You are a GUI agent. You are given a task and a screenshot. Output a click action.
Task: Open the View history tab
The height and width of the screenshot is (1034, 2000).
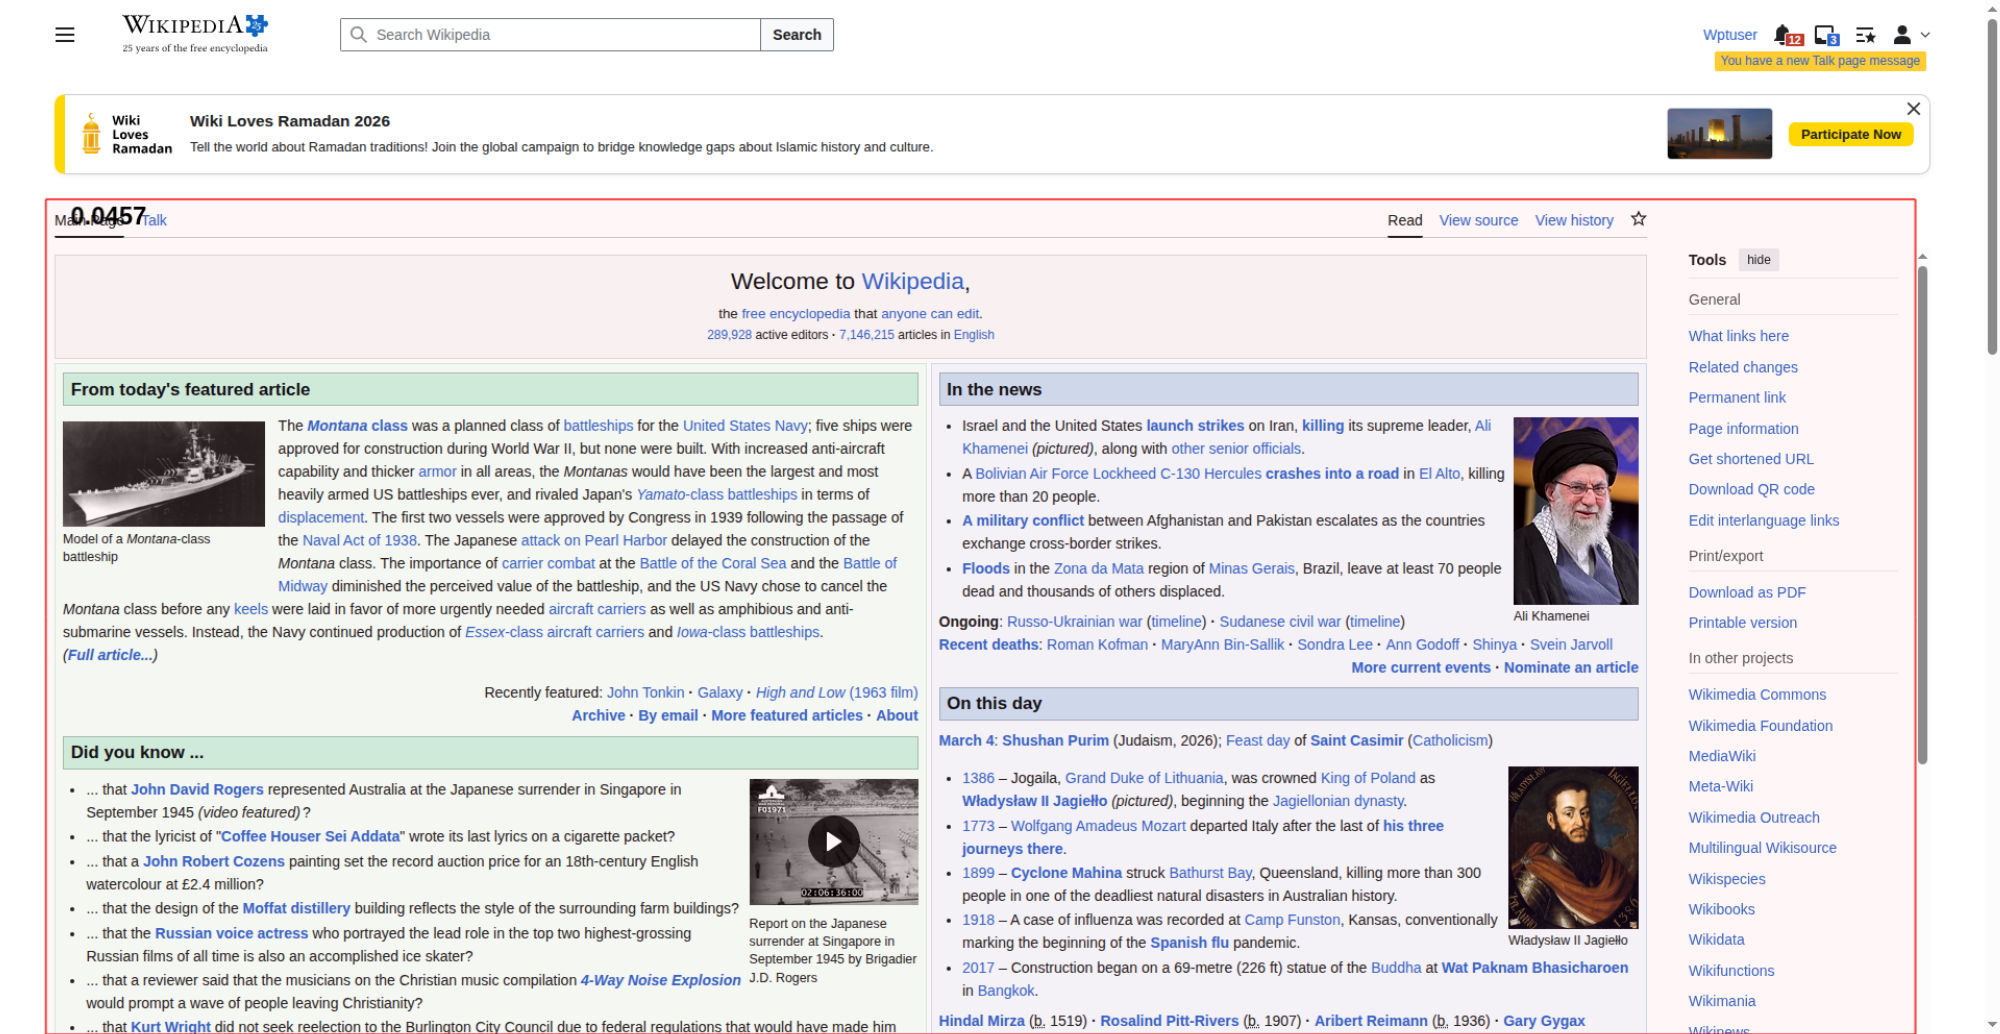tap(1574, 220)
